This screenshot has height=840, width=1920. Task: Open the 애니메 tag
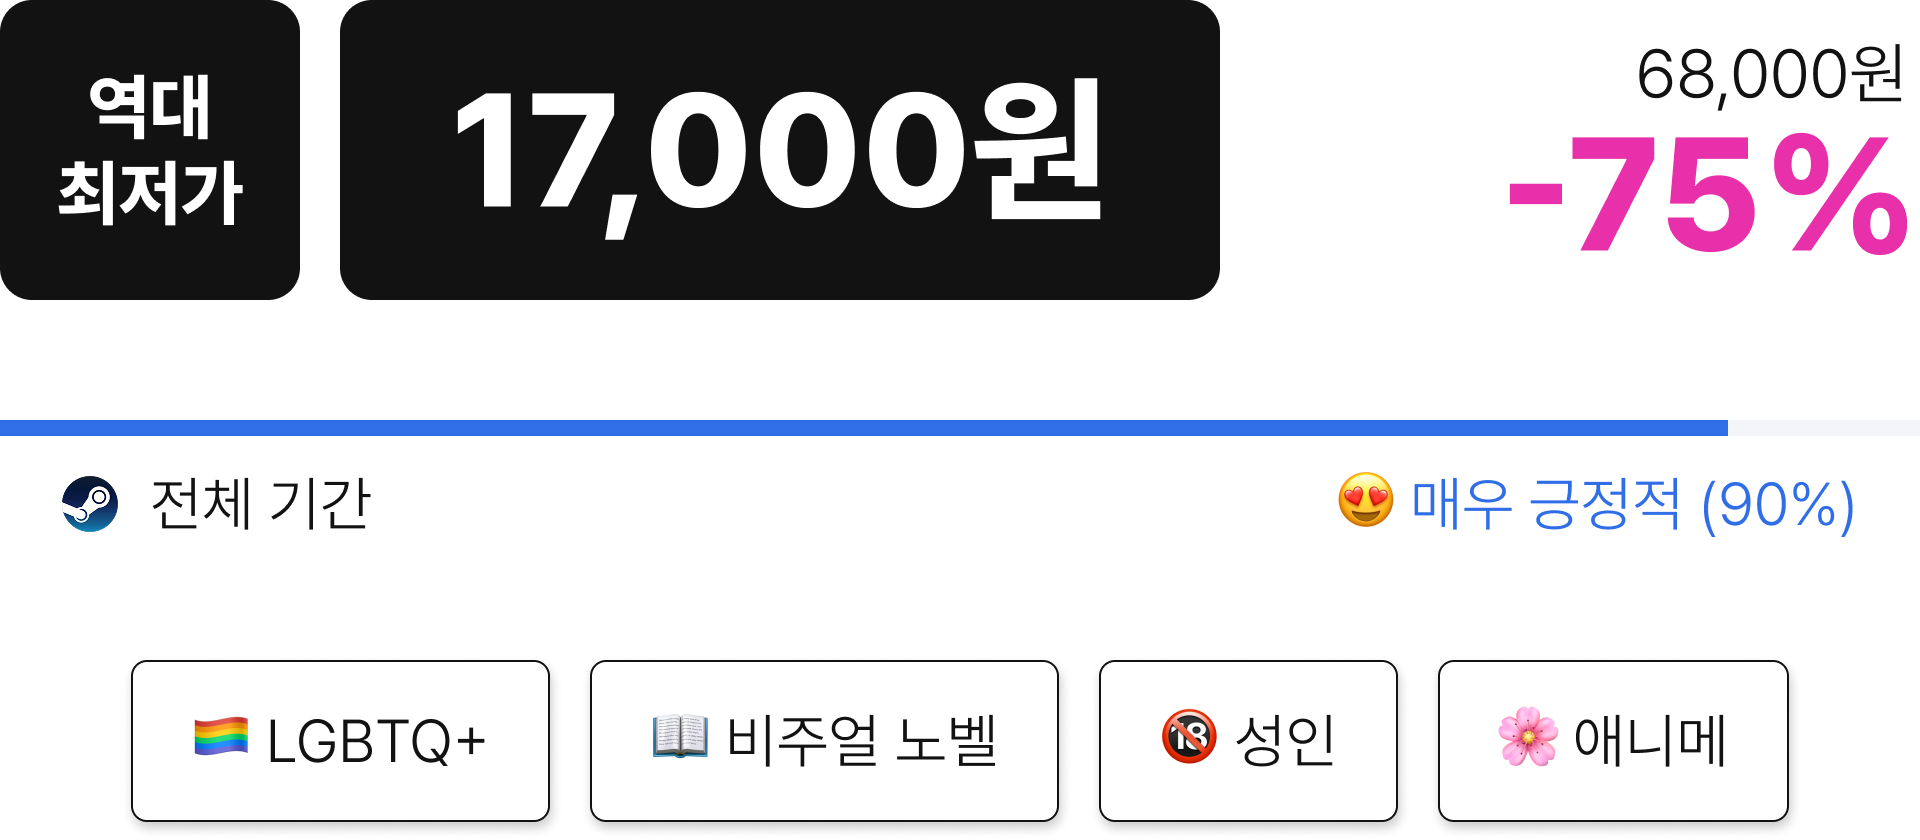1613,741
